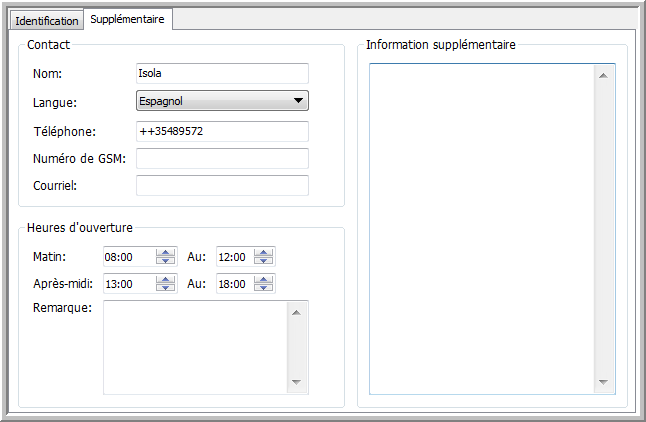This screenshot has width=646, height=422.
Task: Increase Matin end time 12:00 up arrow
Action: pyautogui.click(x=264, y=252)
